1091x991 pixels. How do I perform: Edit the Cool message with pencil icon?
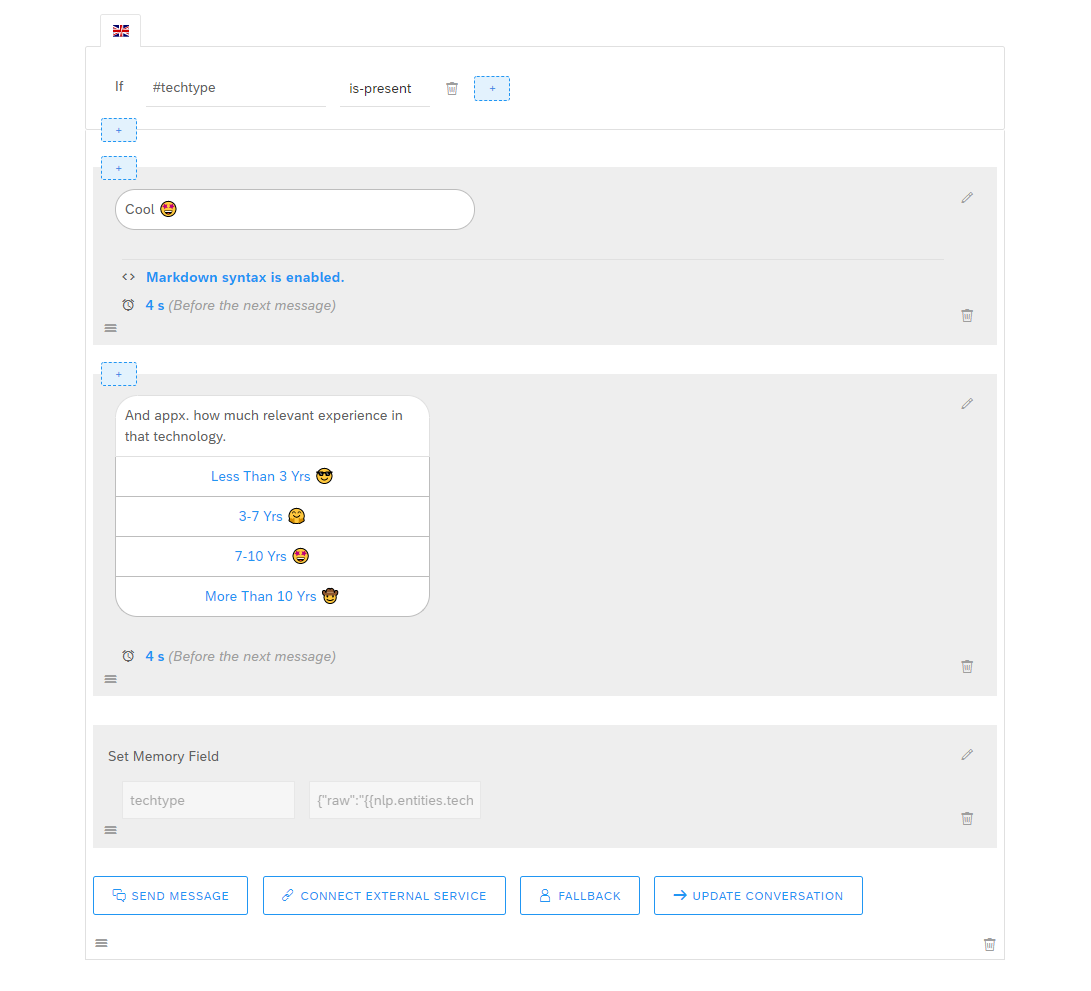967,198
